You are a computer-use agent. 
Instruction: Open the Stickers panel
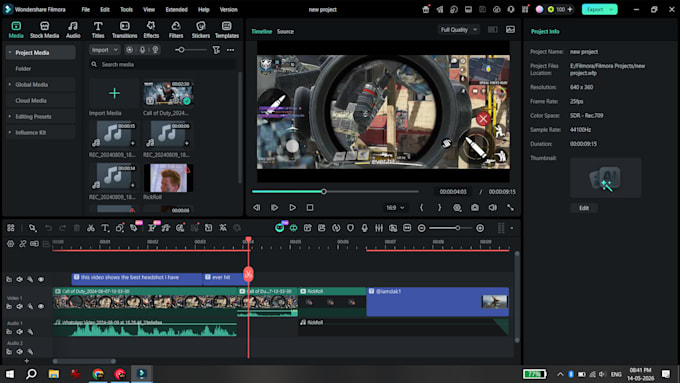(200, 30)
